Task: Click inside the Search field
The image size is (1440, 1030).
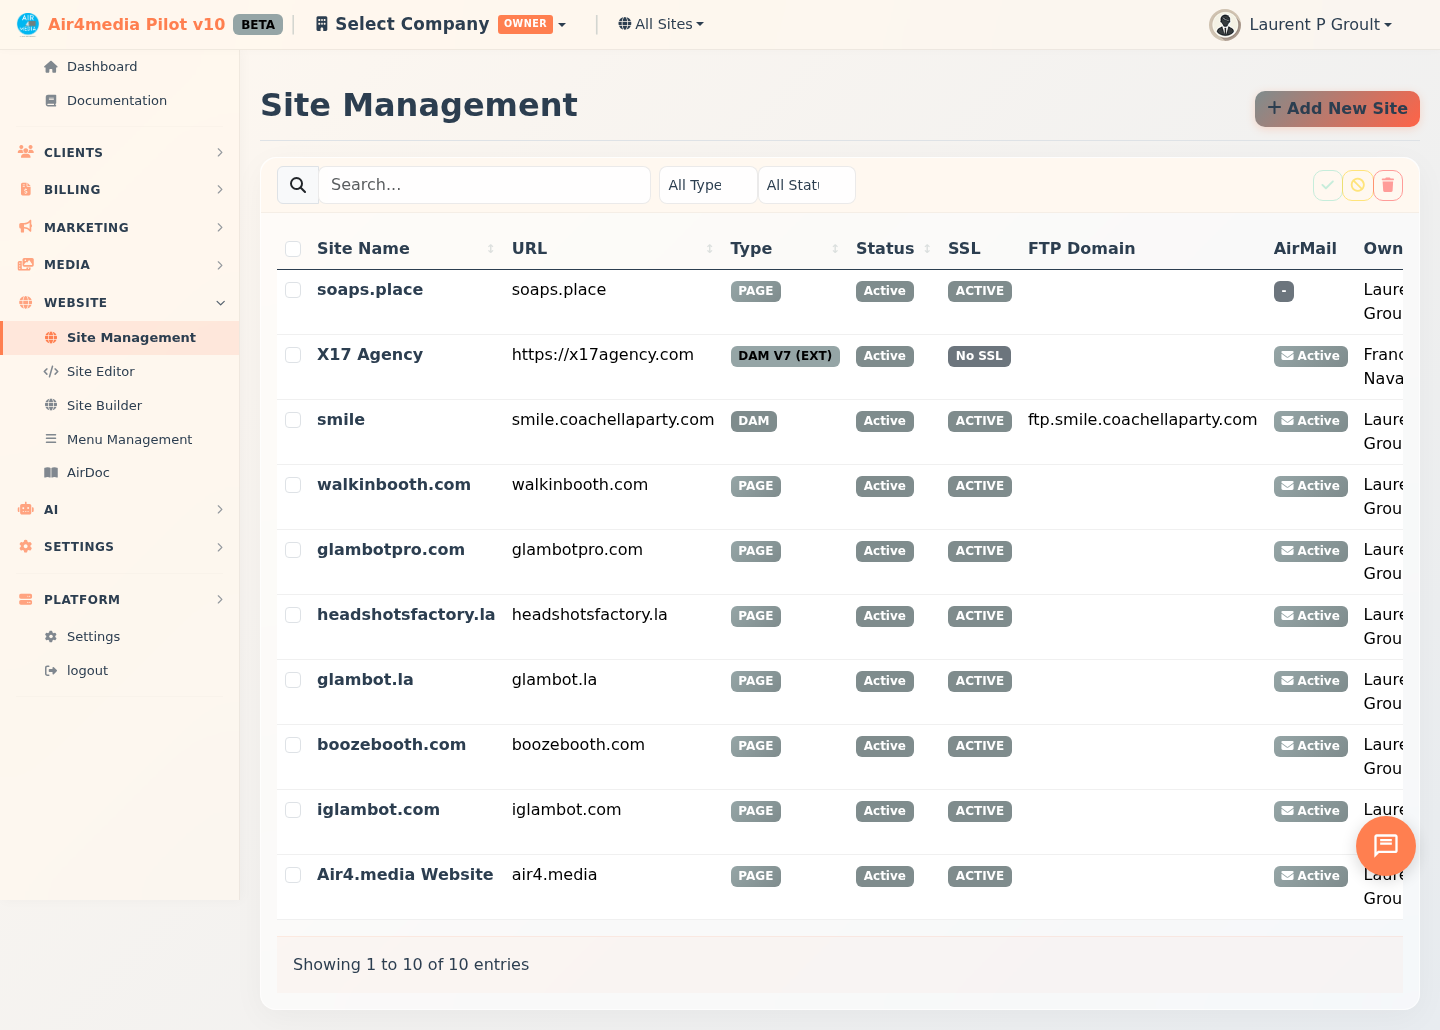Action: (x=484, y=185)
